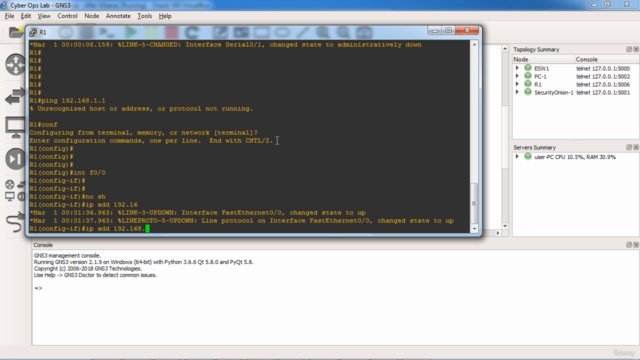Image resolution: width=640 pixels, height=360 pixels.
Task: Expand the PC-1 node in Topology Summary
Action: (x=517, y=76)
